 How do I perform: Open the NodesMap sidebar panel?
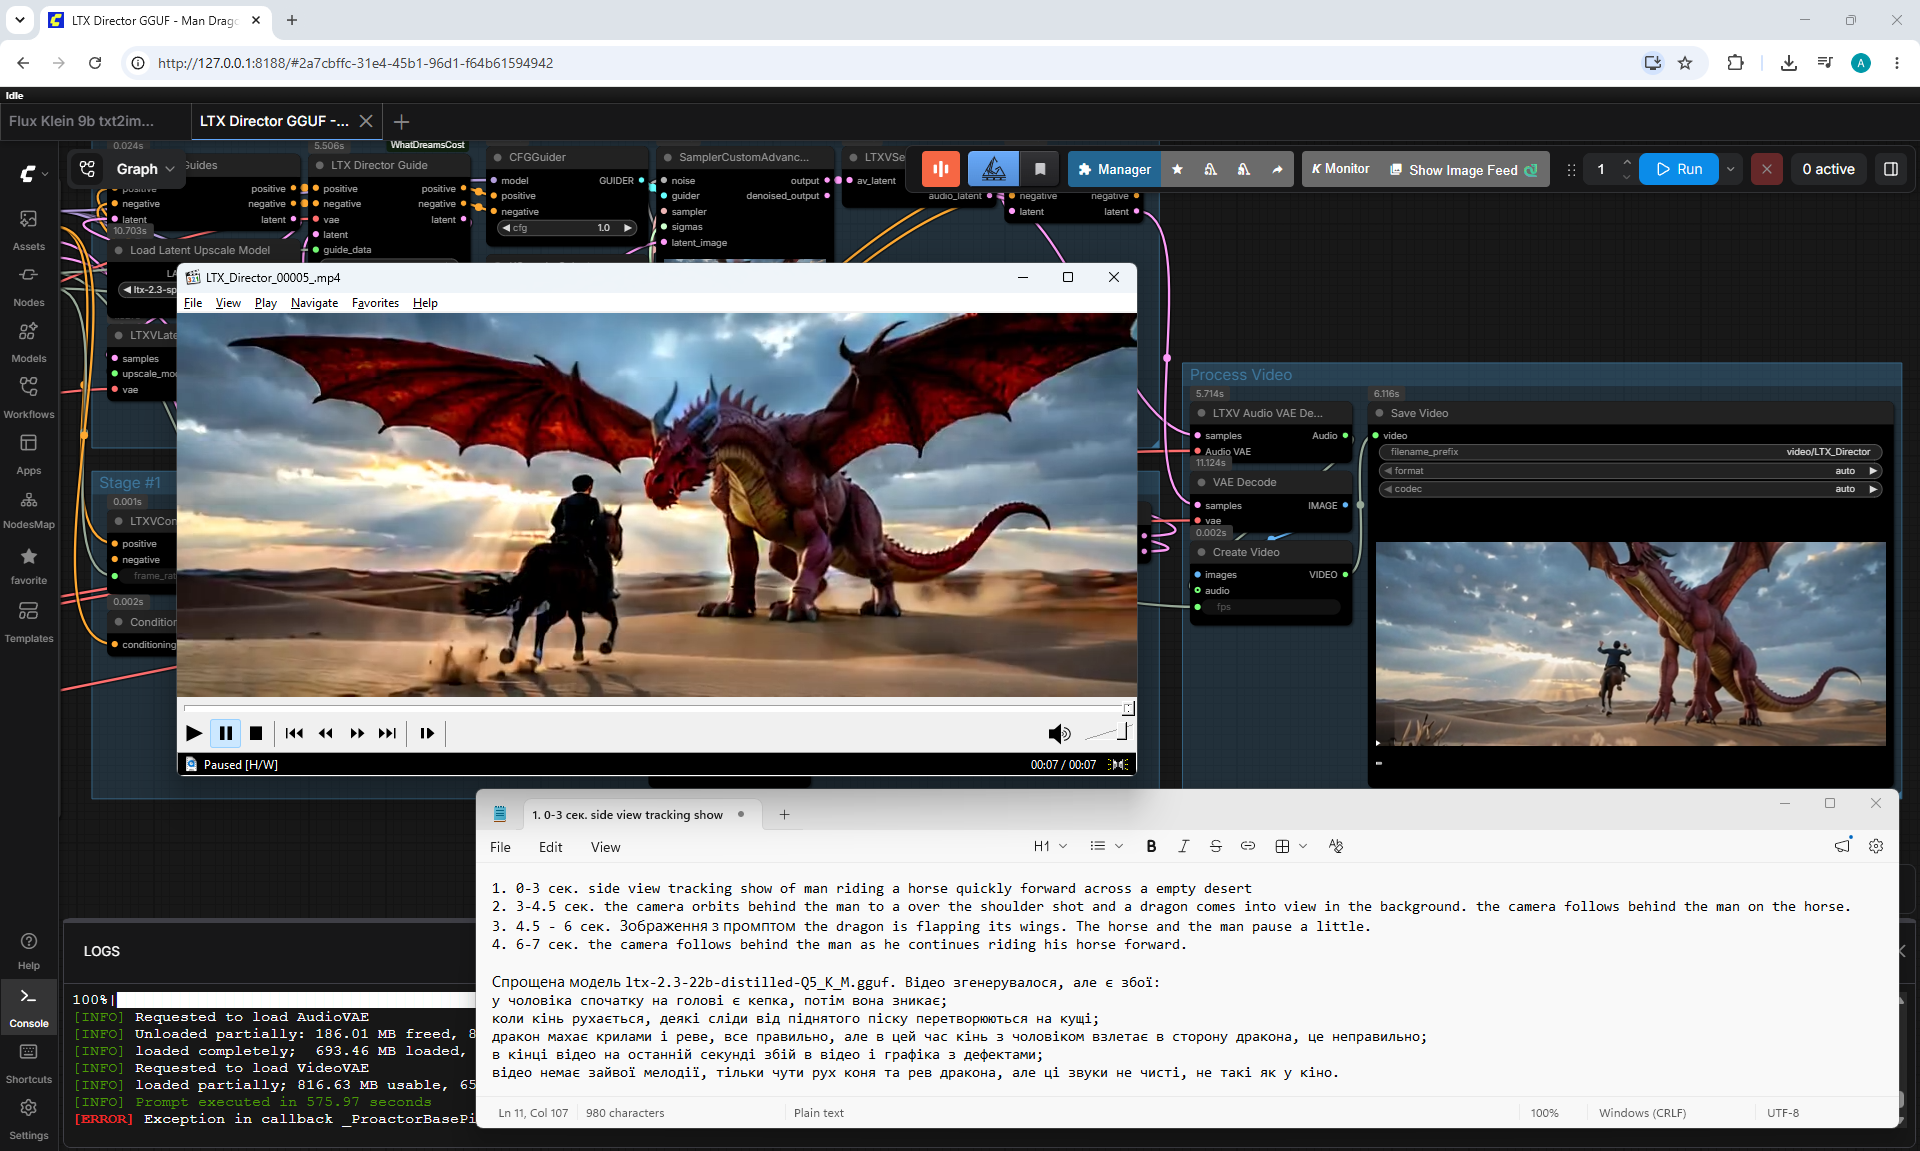(x=28, y=509)
